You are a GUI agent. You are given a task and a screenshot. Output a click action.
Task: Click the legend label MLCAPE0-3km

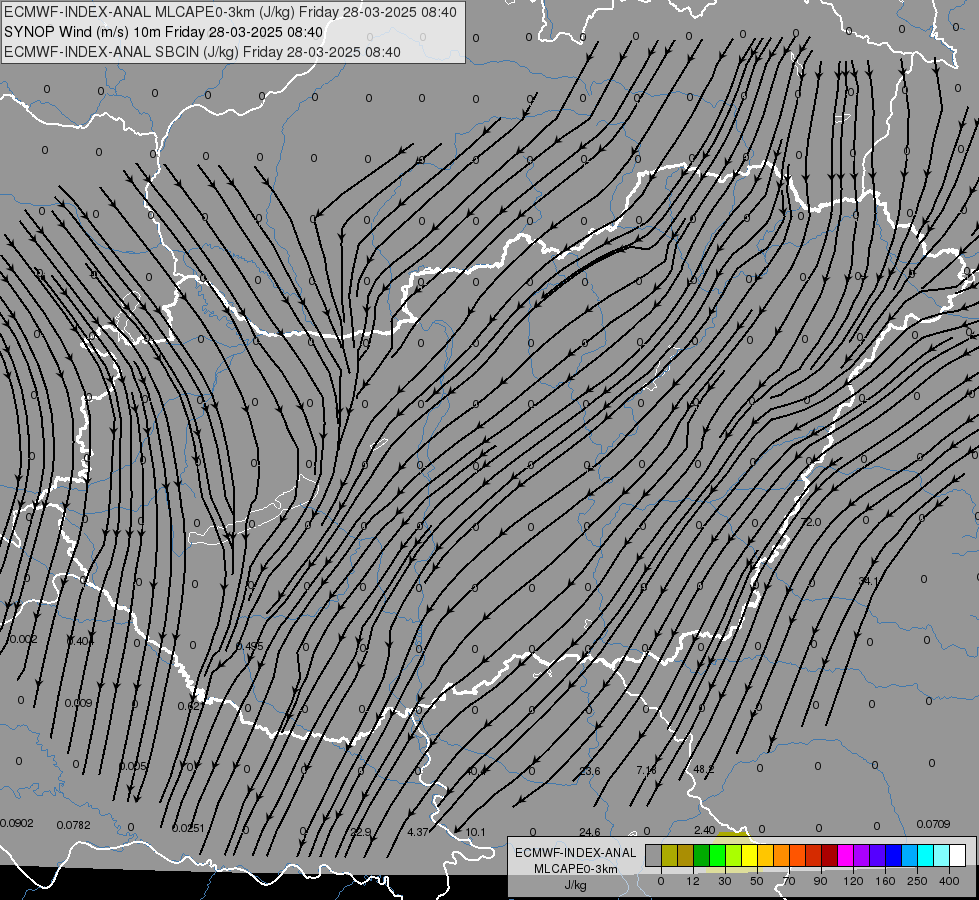click(x=576, y=869)
